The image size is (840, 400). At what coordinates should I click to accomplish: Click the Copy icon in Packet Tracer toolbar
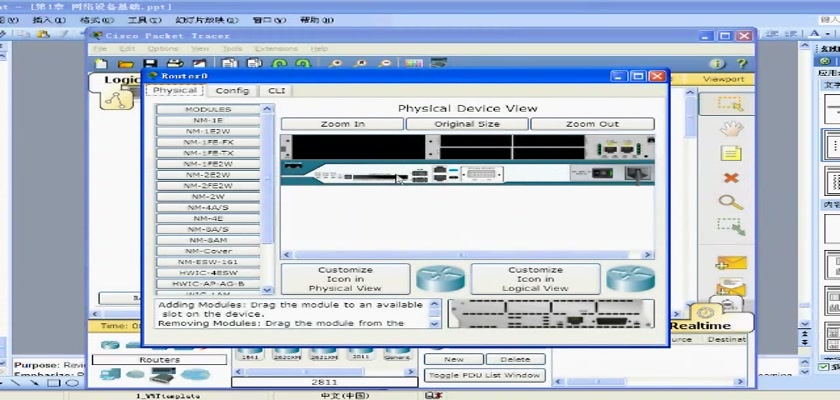(x=230, y=64)
